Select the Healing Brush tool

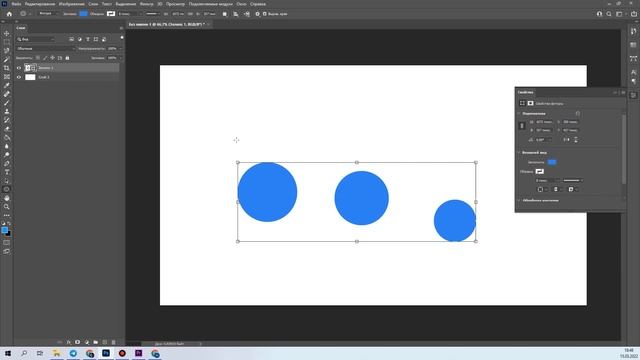click(7, 94)
